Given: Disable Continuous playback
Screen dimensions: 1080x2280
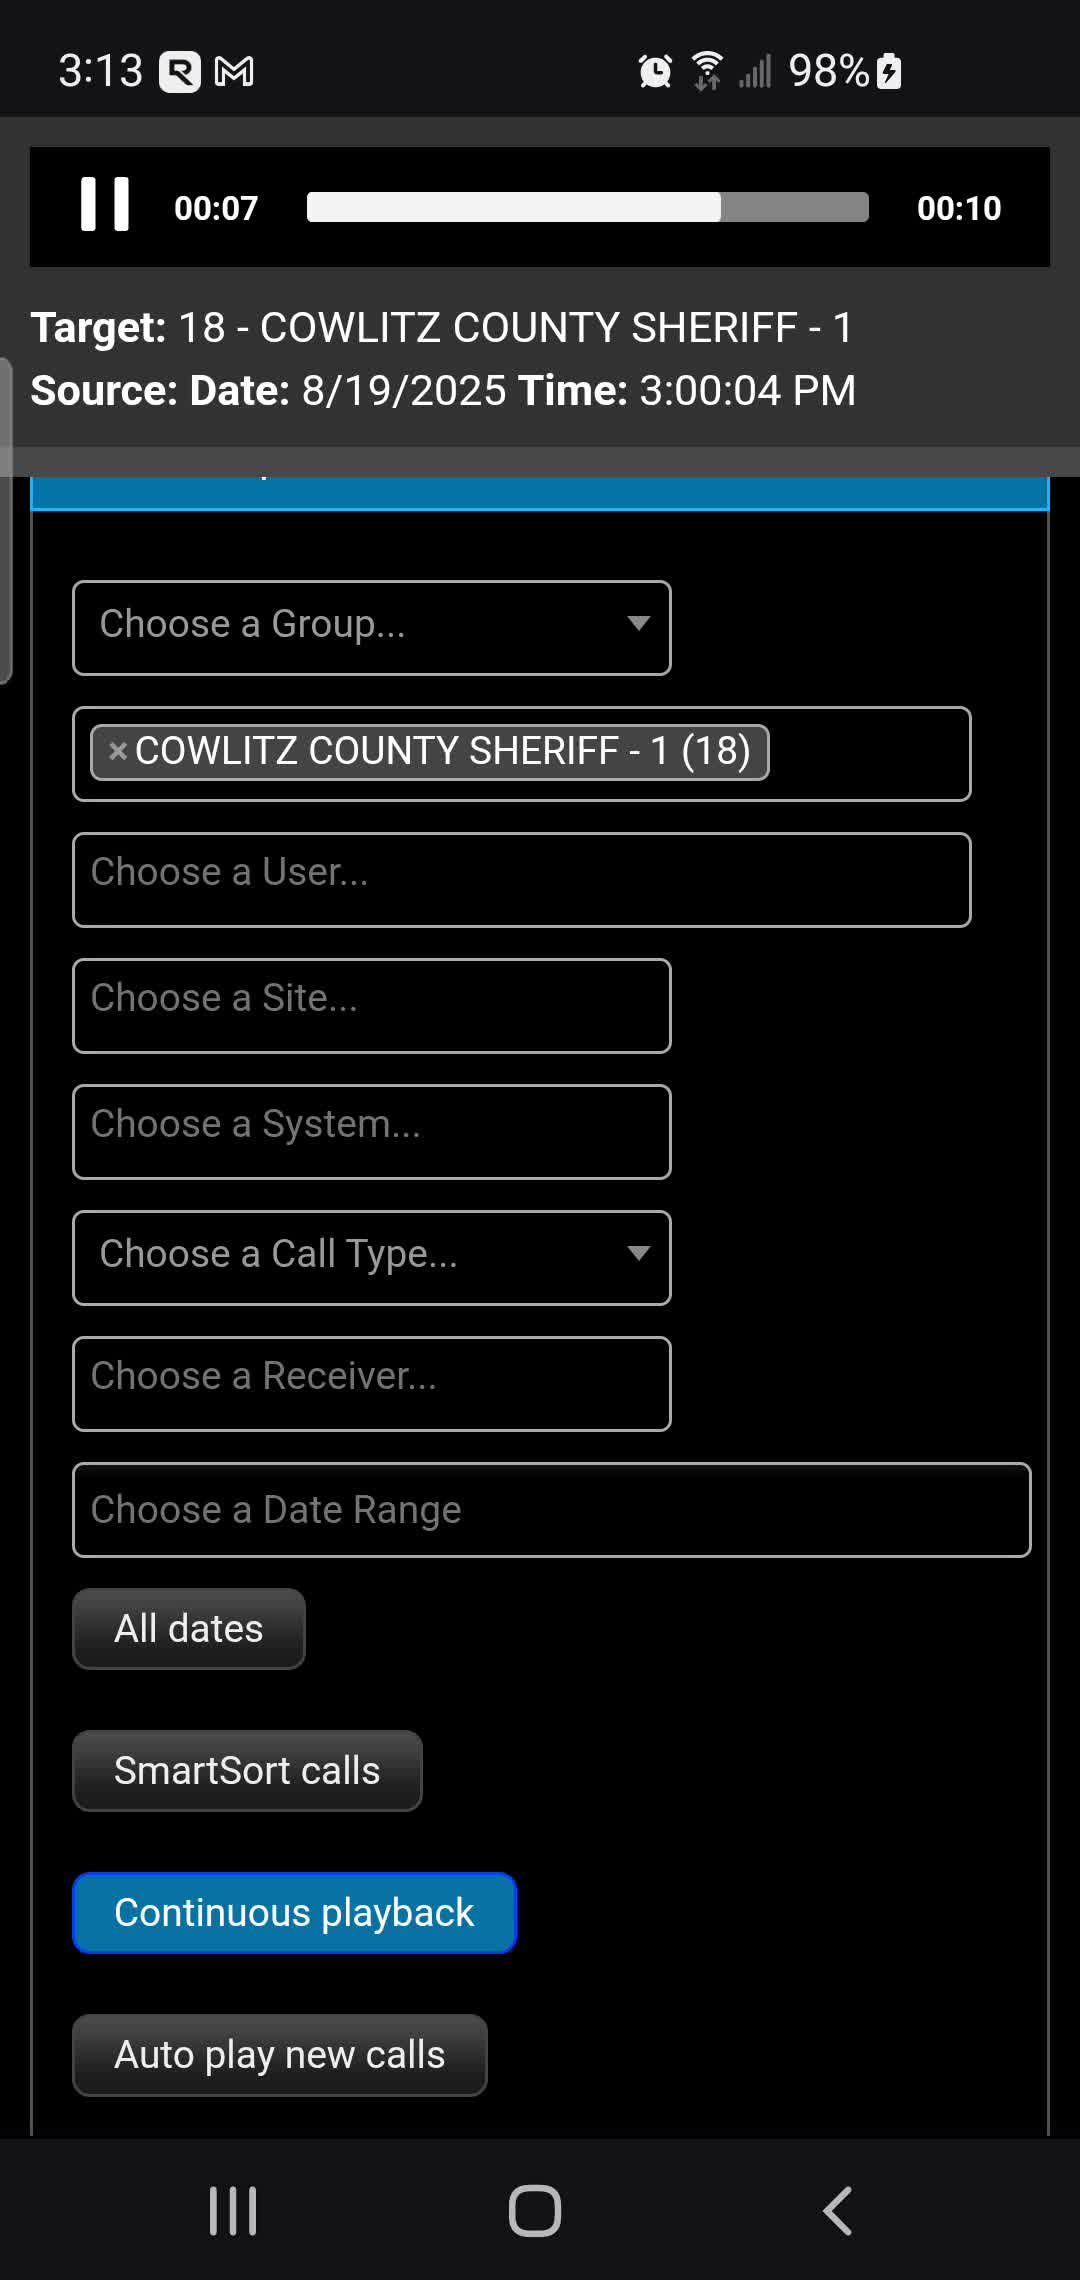Looking at the screenshot, I should tap(294, 1912).
